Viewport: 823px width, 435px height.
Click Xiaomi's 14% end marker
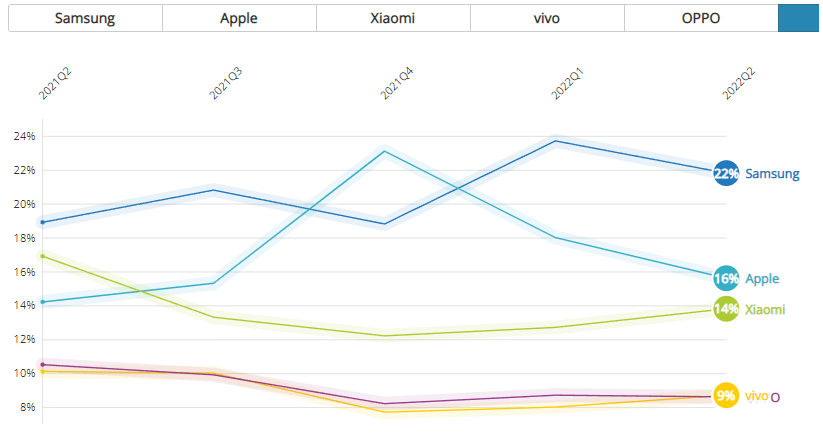[x=726, y=309]
